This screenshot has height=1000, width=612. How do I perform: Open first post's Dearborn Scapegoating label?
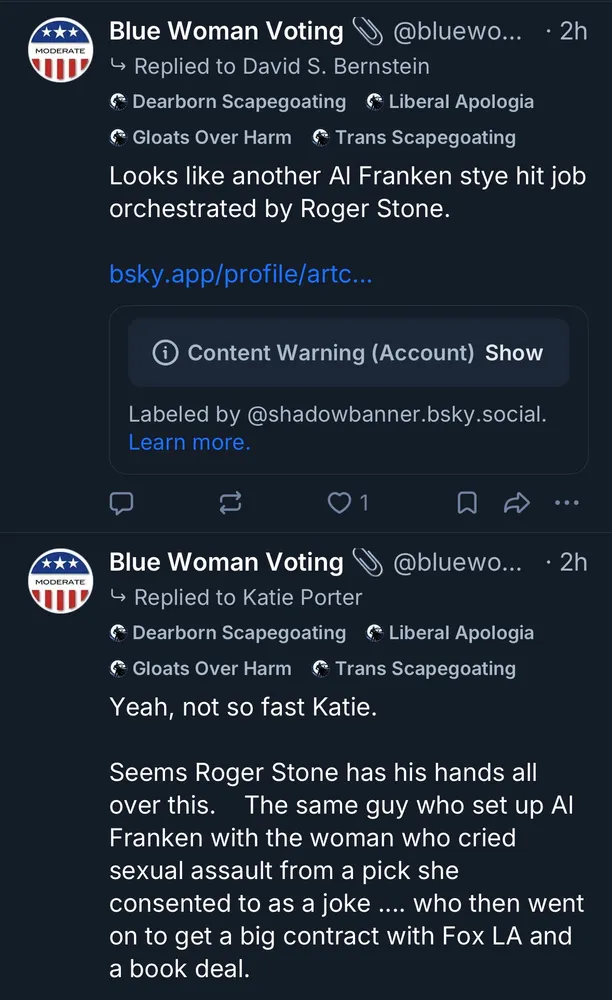pyautogui.click(x=228, y=102)
